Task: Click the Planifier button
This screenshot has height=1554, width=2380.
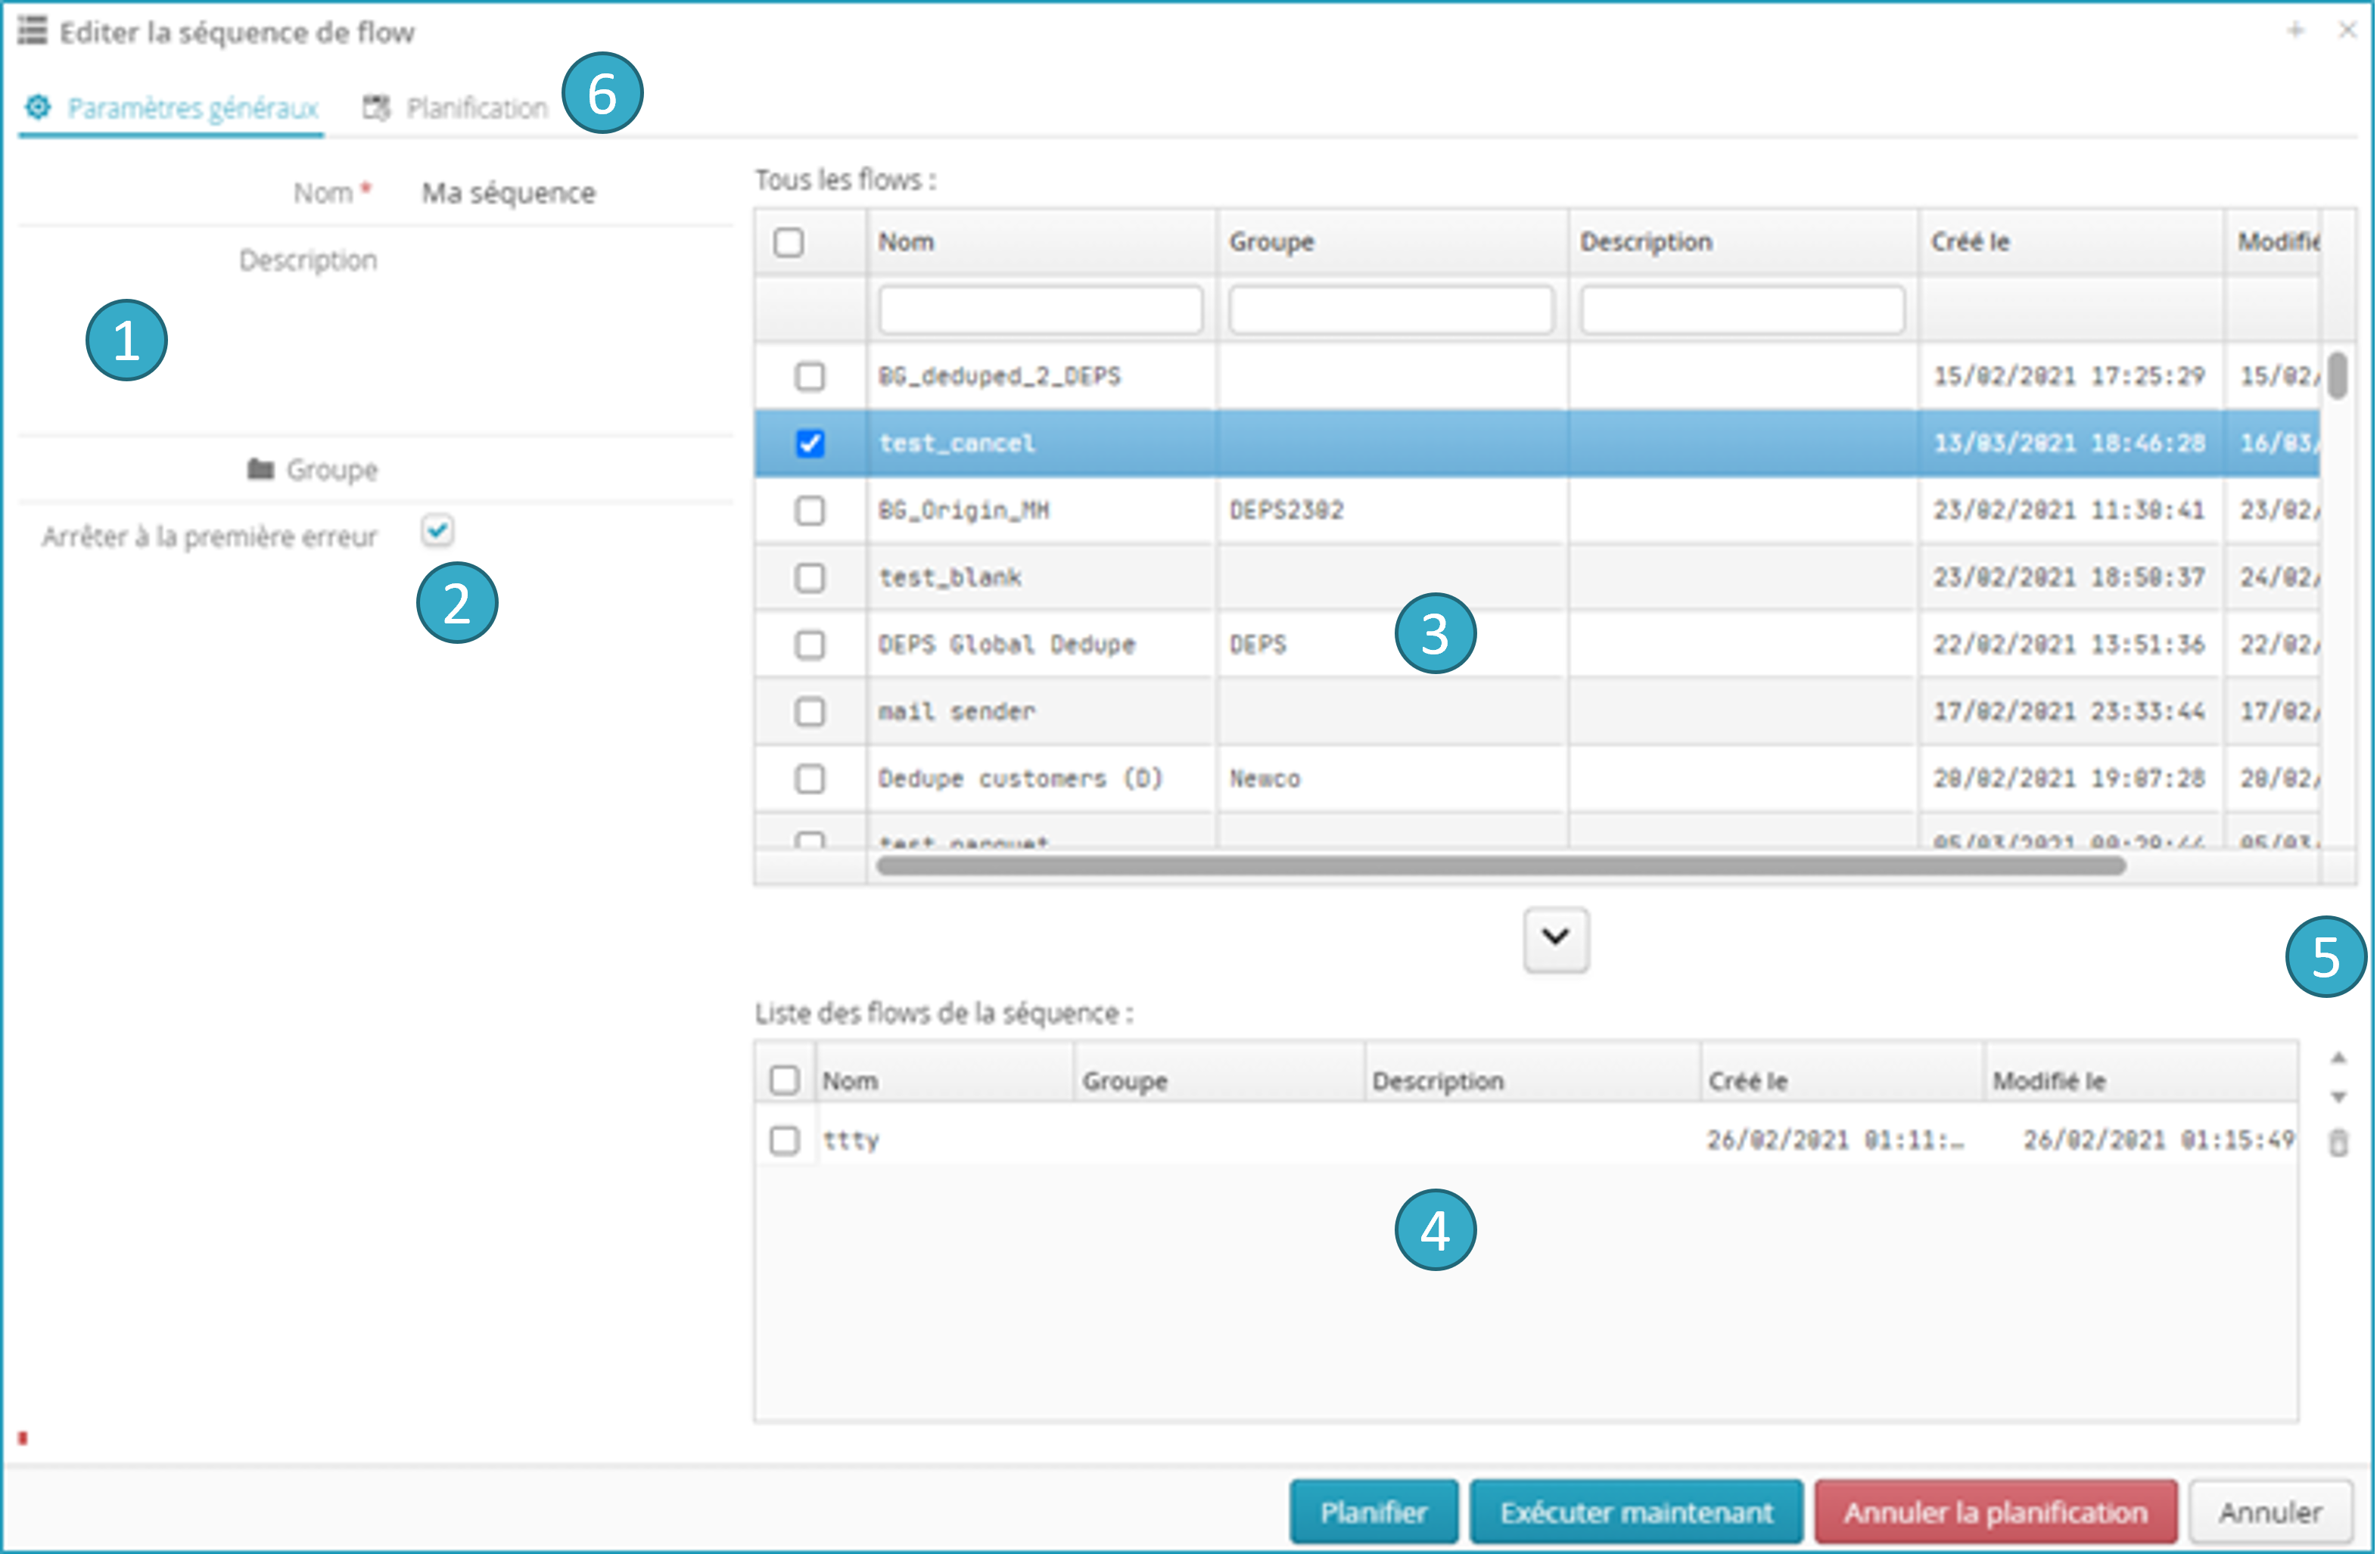Action: tap(1373, 1512)
